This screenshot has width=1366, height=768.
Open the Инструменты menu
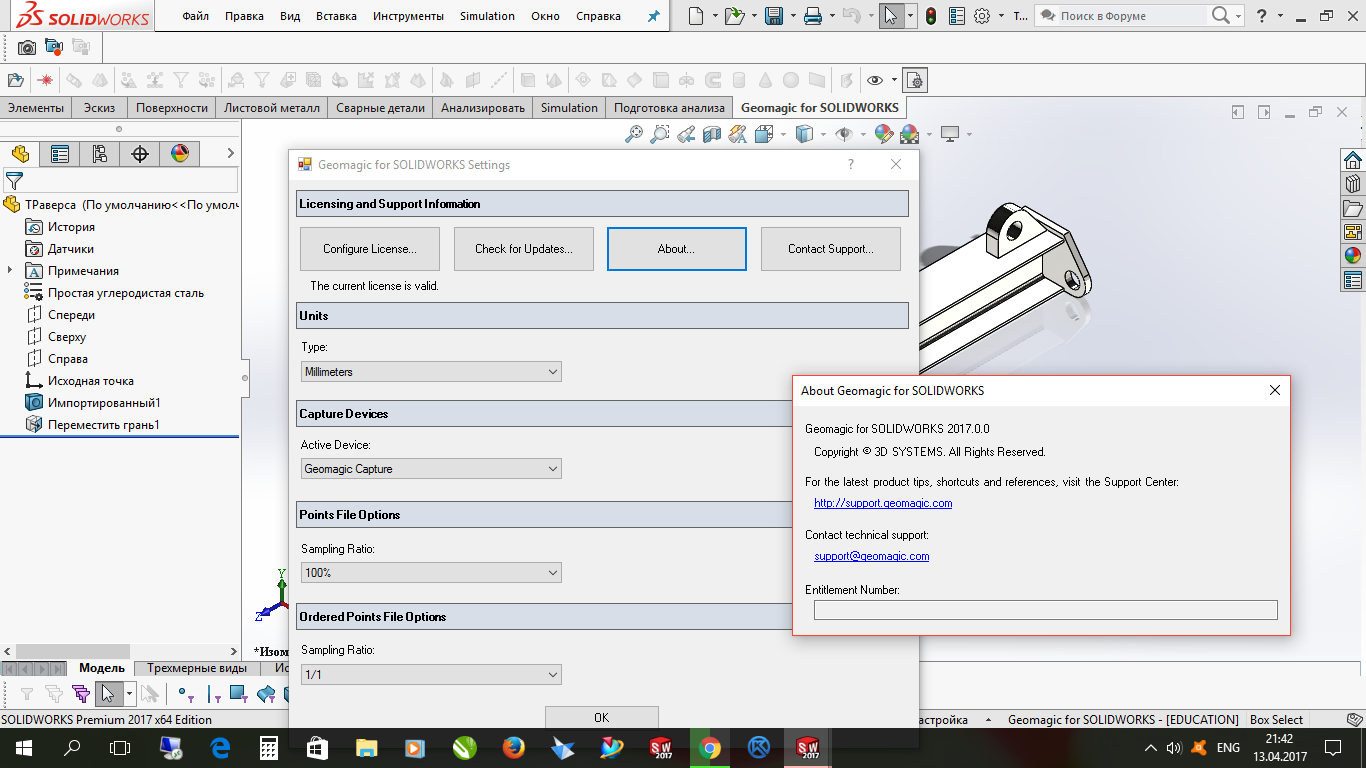(408, 16)
